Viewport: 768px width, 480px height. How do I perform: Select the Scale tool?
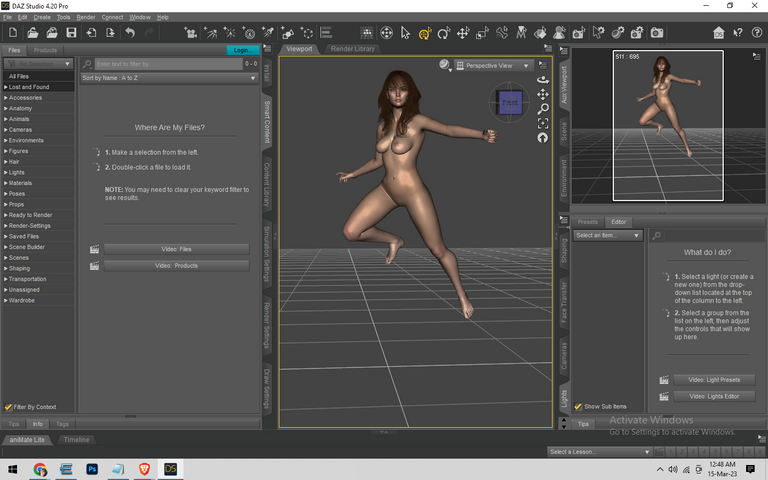pyautogui.click(x=482, y=33)
